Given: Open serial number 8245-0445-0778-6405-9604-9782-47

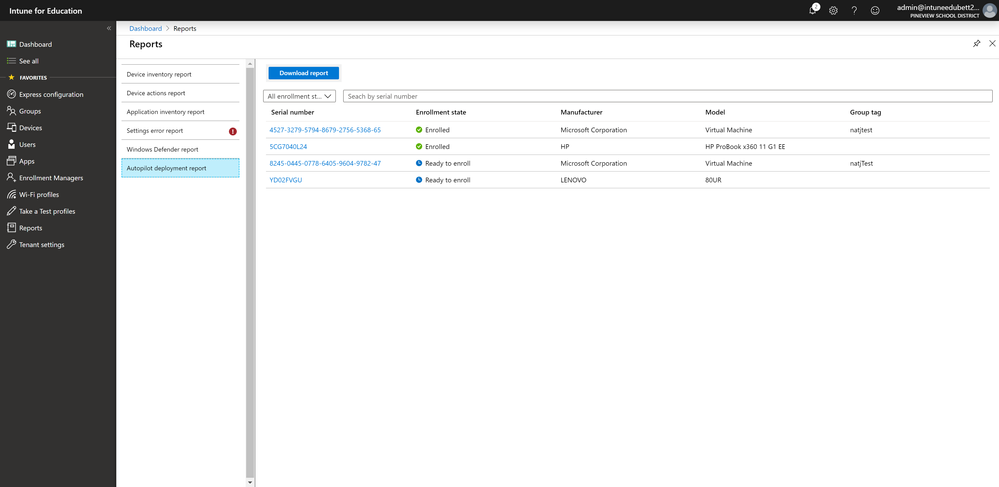Looking at the screenshot, I should point(326,163).
